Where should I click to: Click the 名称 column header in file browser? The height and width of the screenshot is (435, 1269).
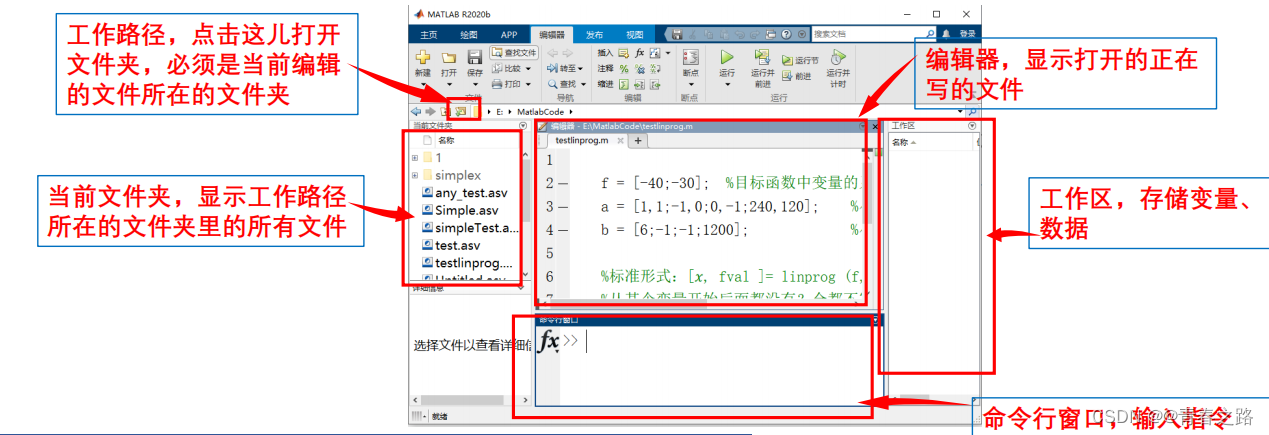(x=445, y=141)
